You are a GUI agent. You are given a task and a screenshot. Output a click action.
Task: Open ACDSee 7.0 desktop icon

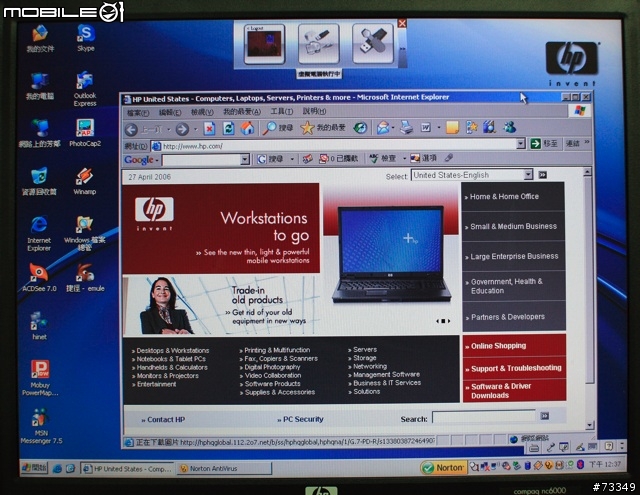[39, 277]
